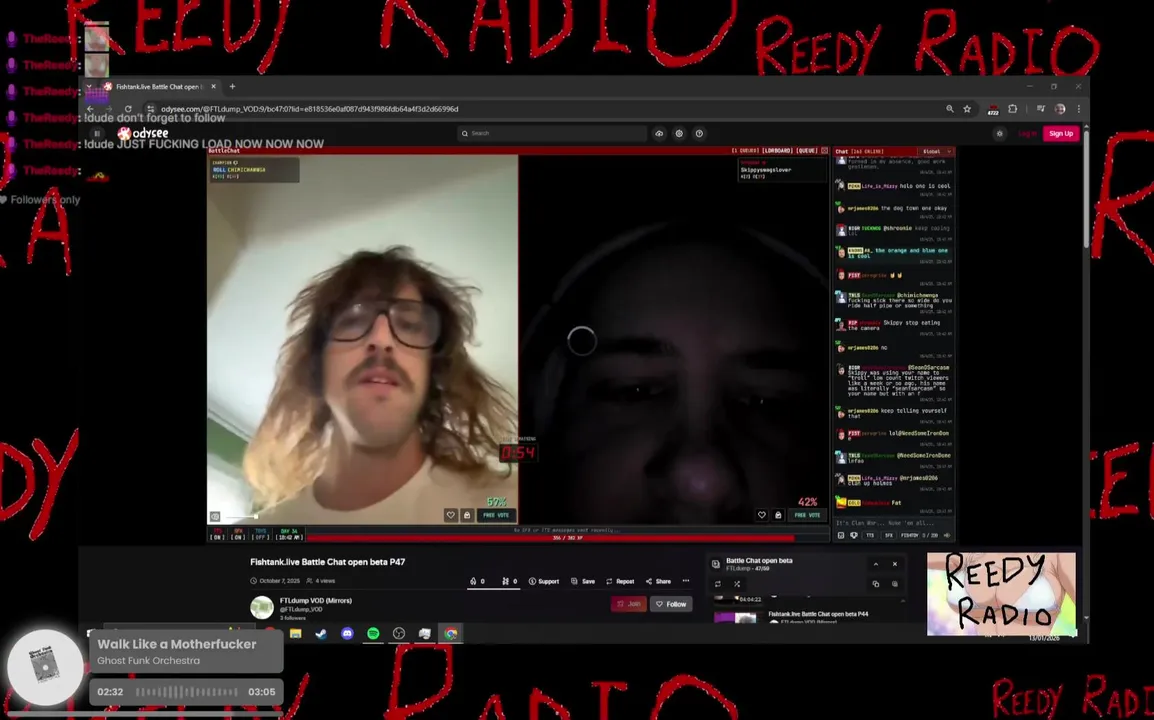Like left contestant with heart icon

[450, 515]
